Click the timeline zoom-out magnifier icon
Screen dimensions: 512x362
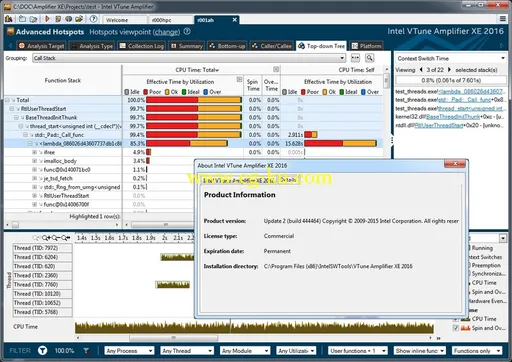coord(56,238)
